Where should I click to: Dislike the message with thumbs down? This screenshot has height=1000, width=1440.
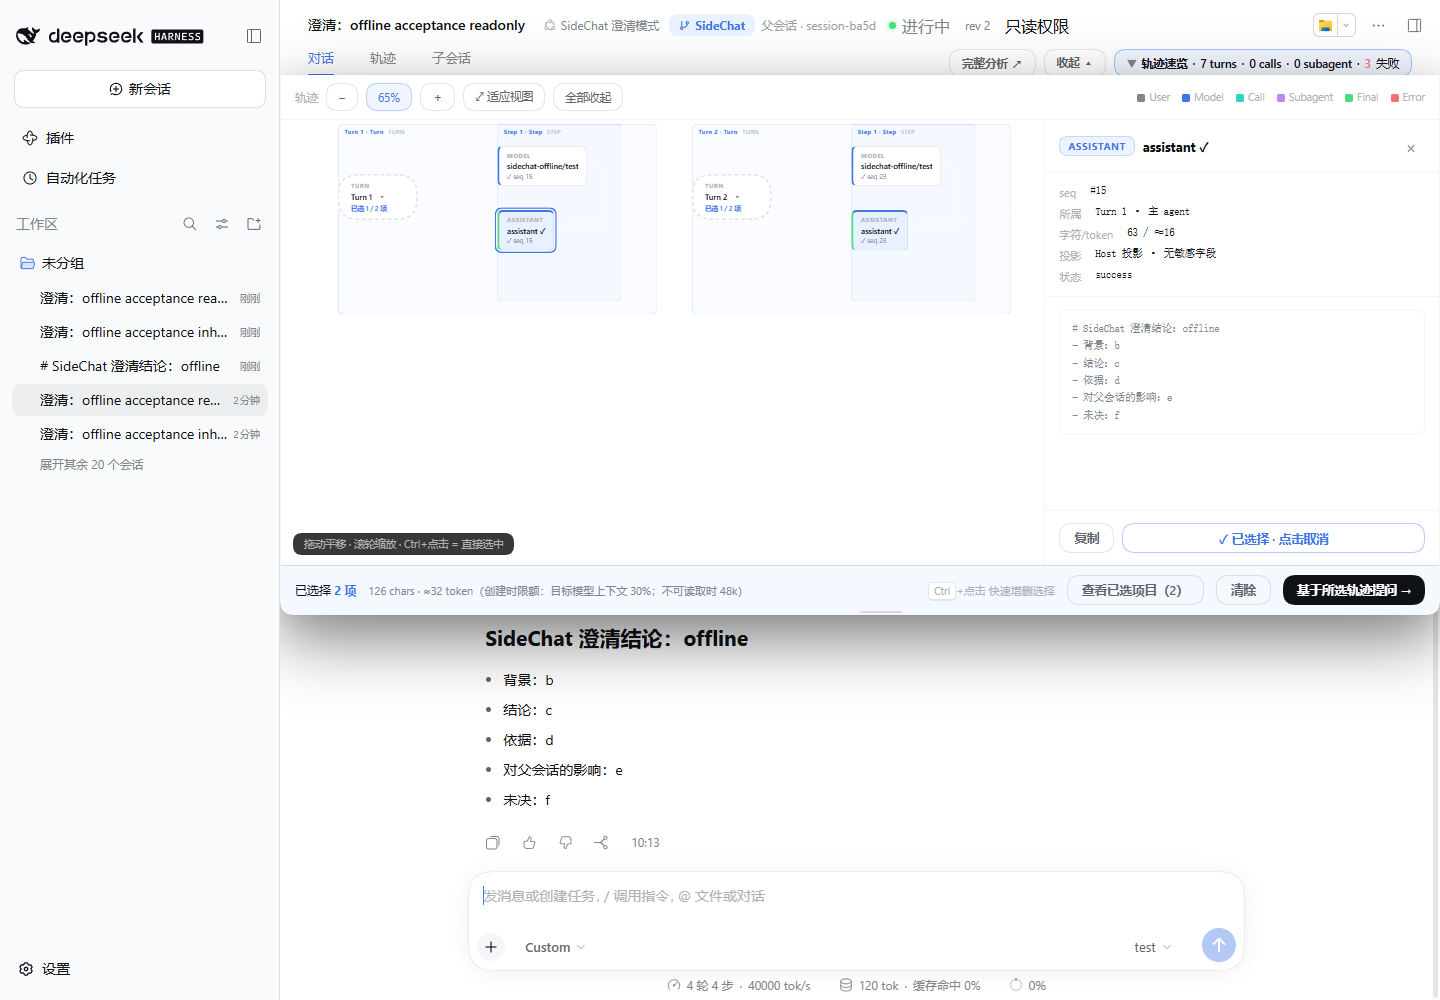point(565,843)
